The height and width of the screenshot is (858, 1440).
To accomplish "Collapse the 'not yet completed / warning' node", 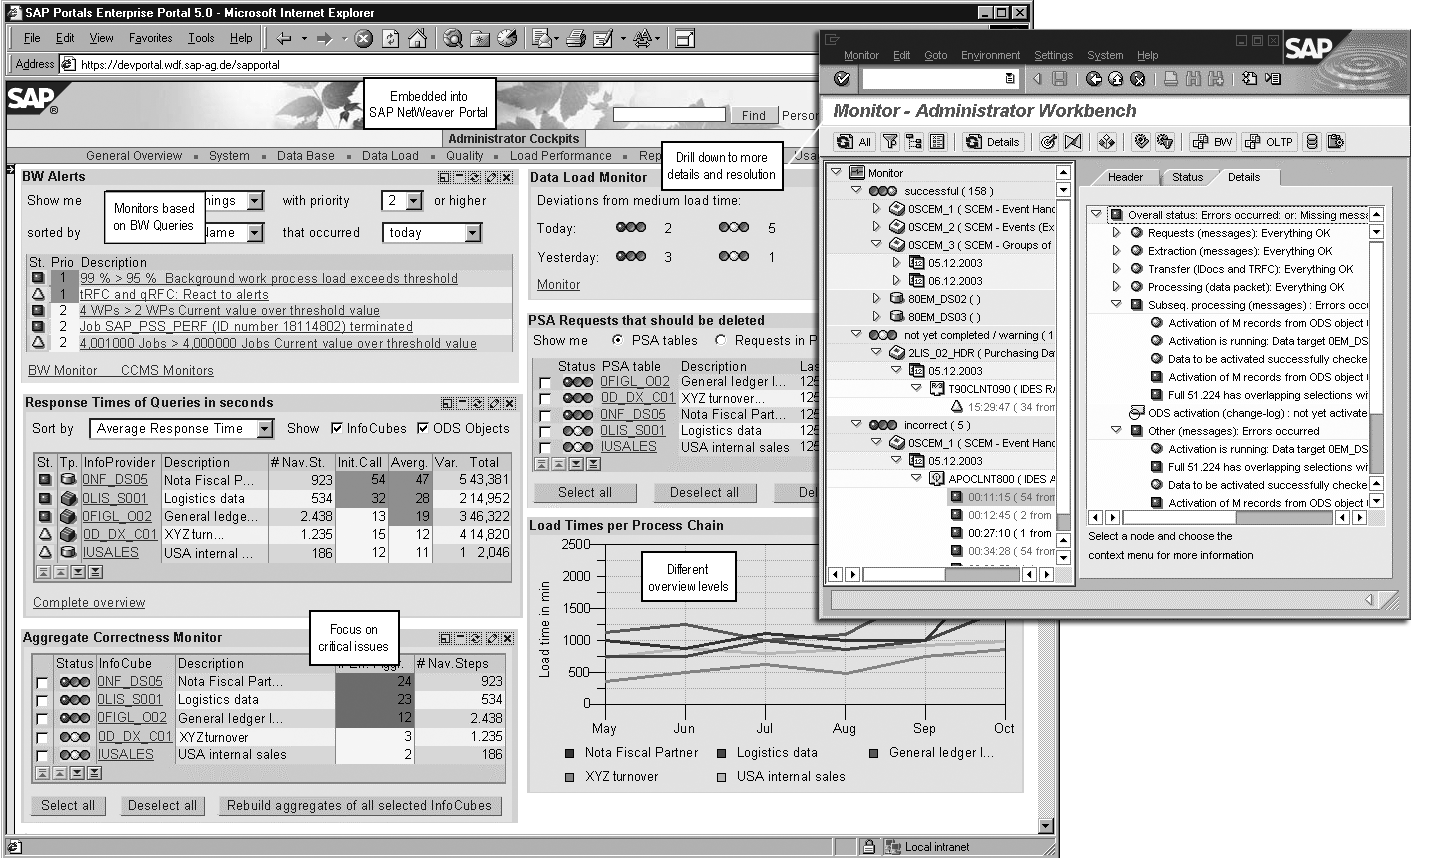I will [x=856, y=334].
